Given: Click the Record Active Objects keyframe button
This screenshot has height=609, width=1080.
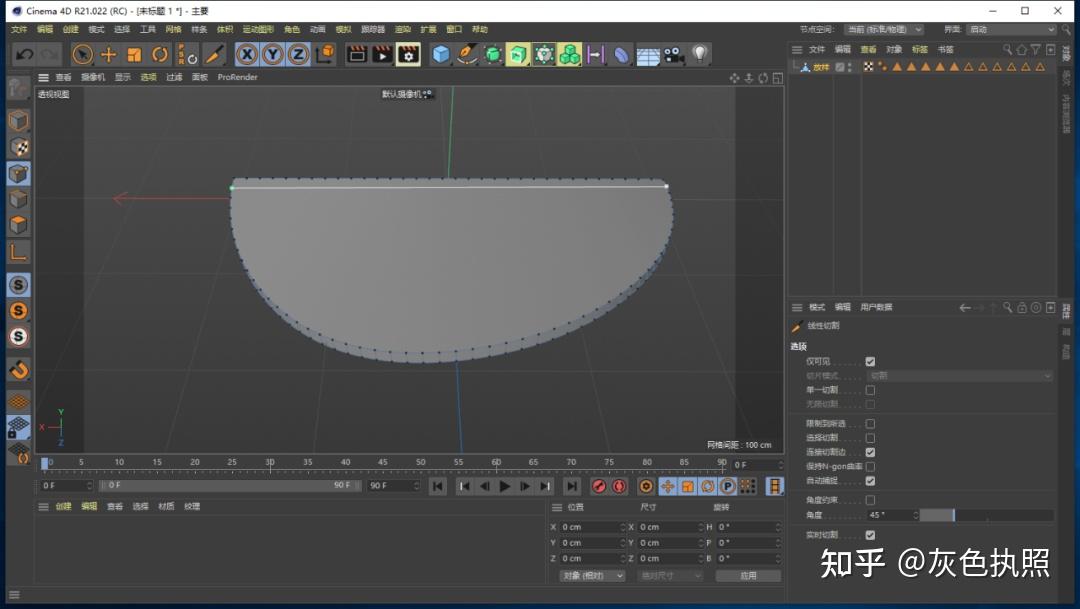Looking at the screenshot, I should [598, 486].
